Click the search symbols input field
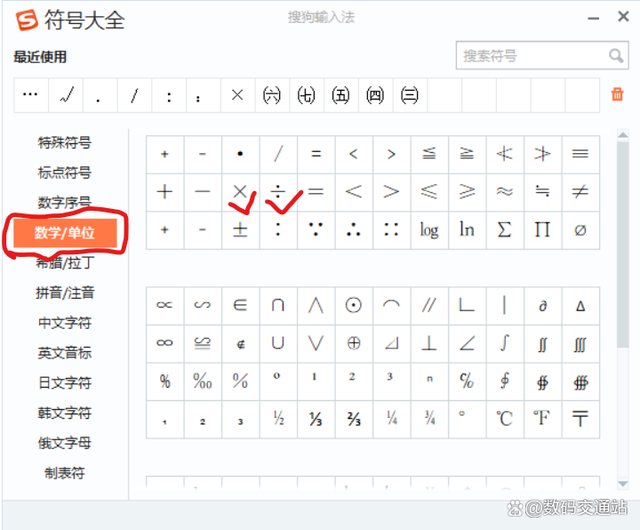Viewport: 640px width, 530px height. (542, 56)
